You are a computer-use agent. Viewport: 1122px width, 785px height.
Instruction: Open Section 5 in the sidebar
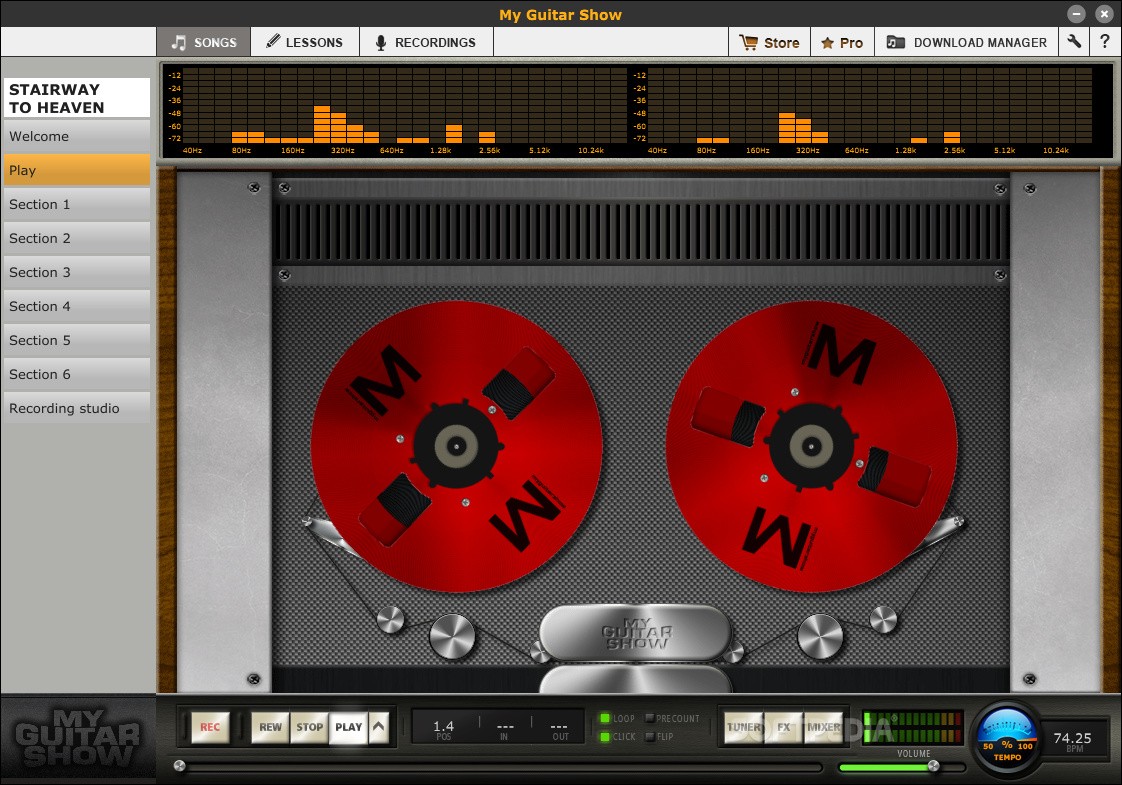77,340
